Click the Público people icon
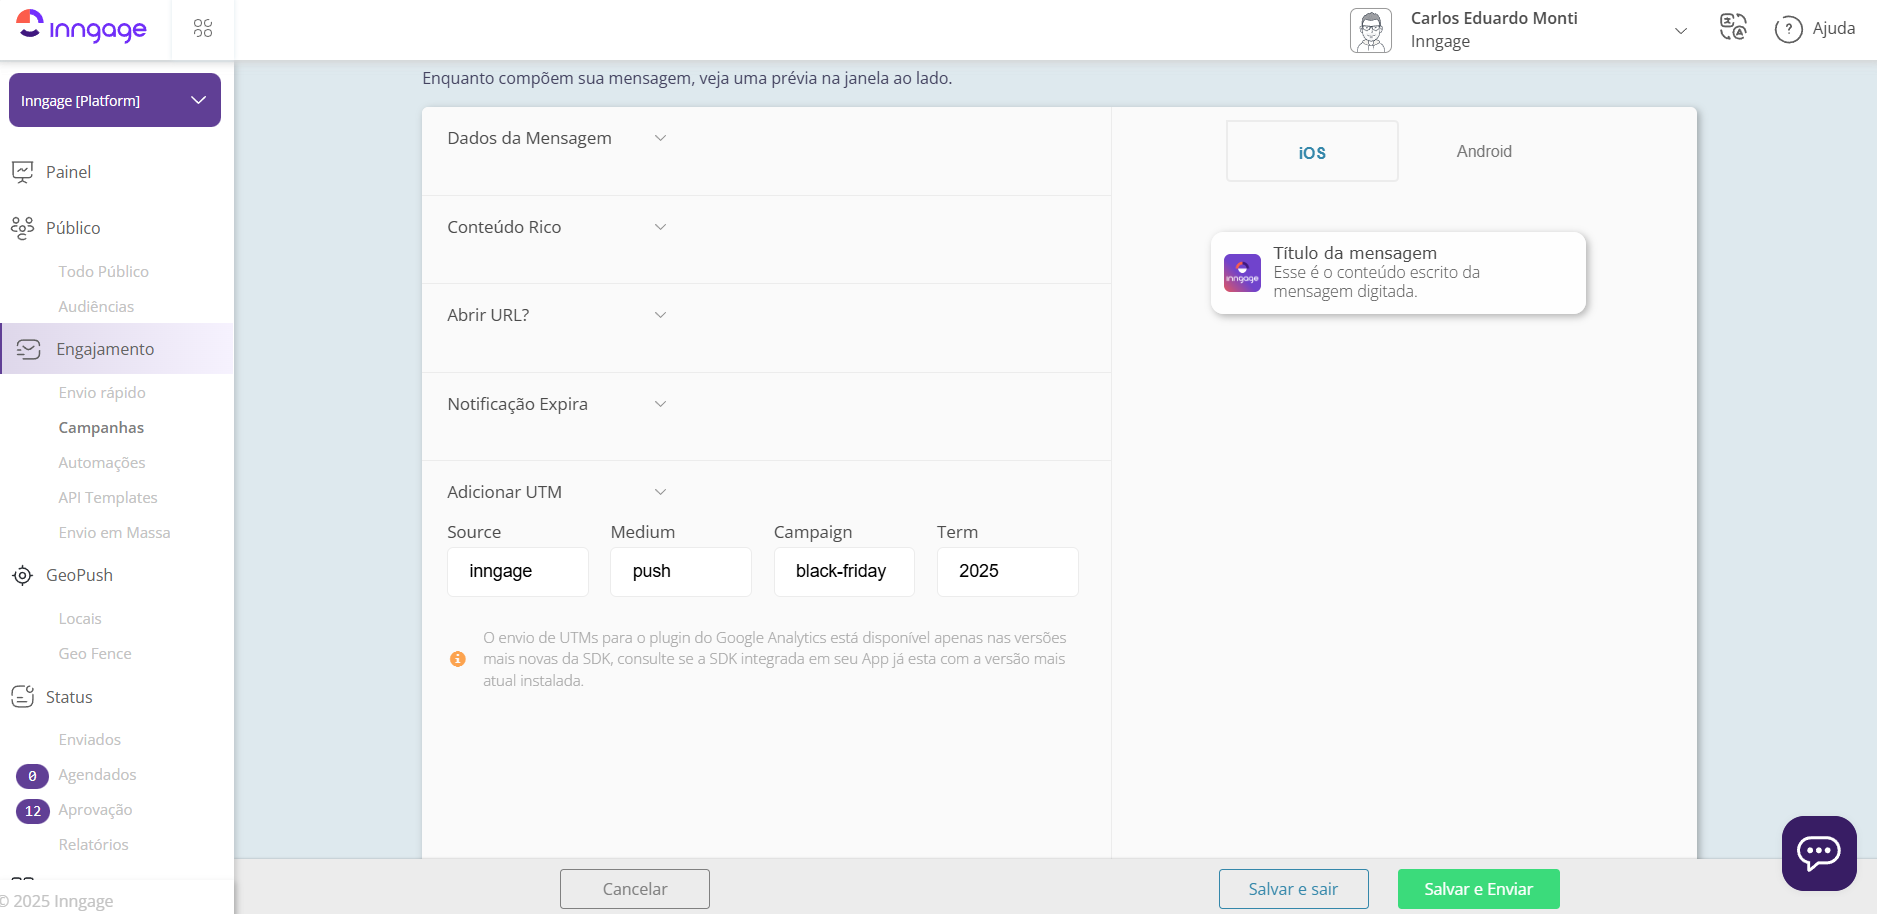1877x914 pixels. [x=22, y=228]
